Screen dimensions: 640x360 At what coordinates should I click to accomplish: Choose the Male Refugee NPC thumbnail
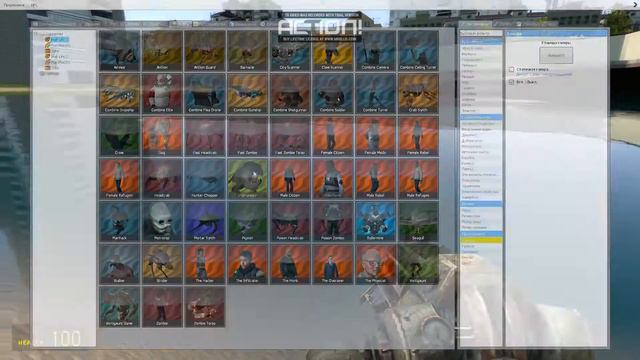(x=418, y=179)
